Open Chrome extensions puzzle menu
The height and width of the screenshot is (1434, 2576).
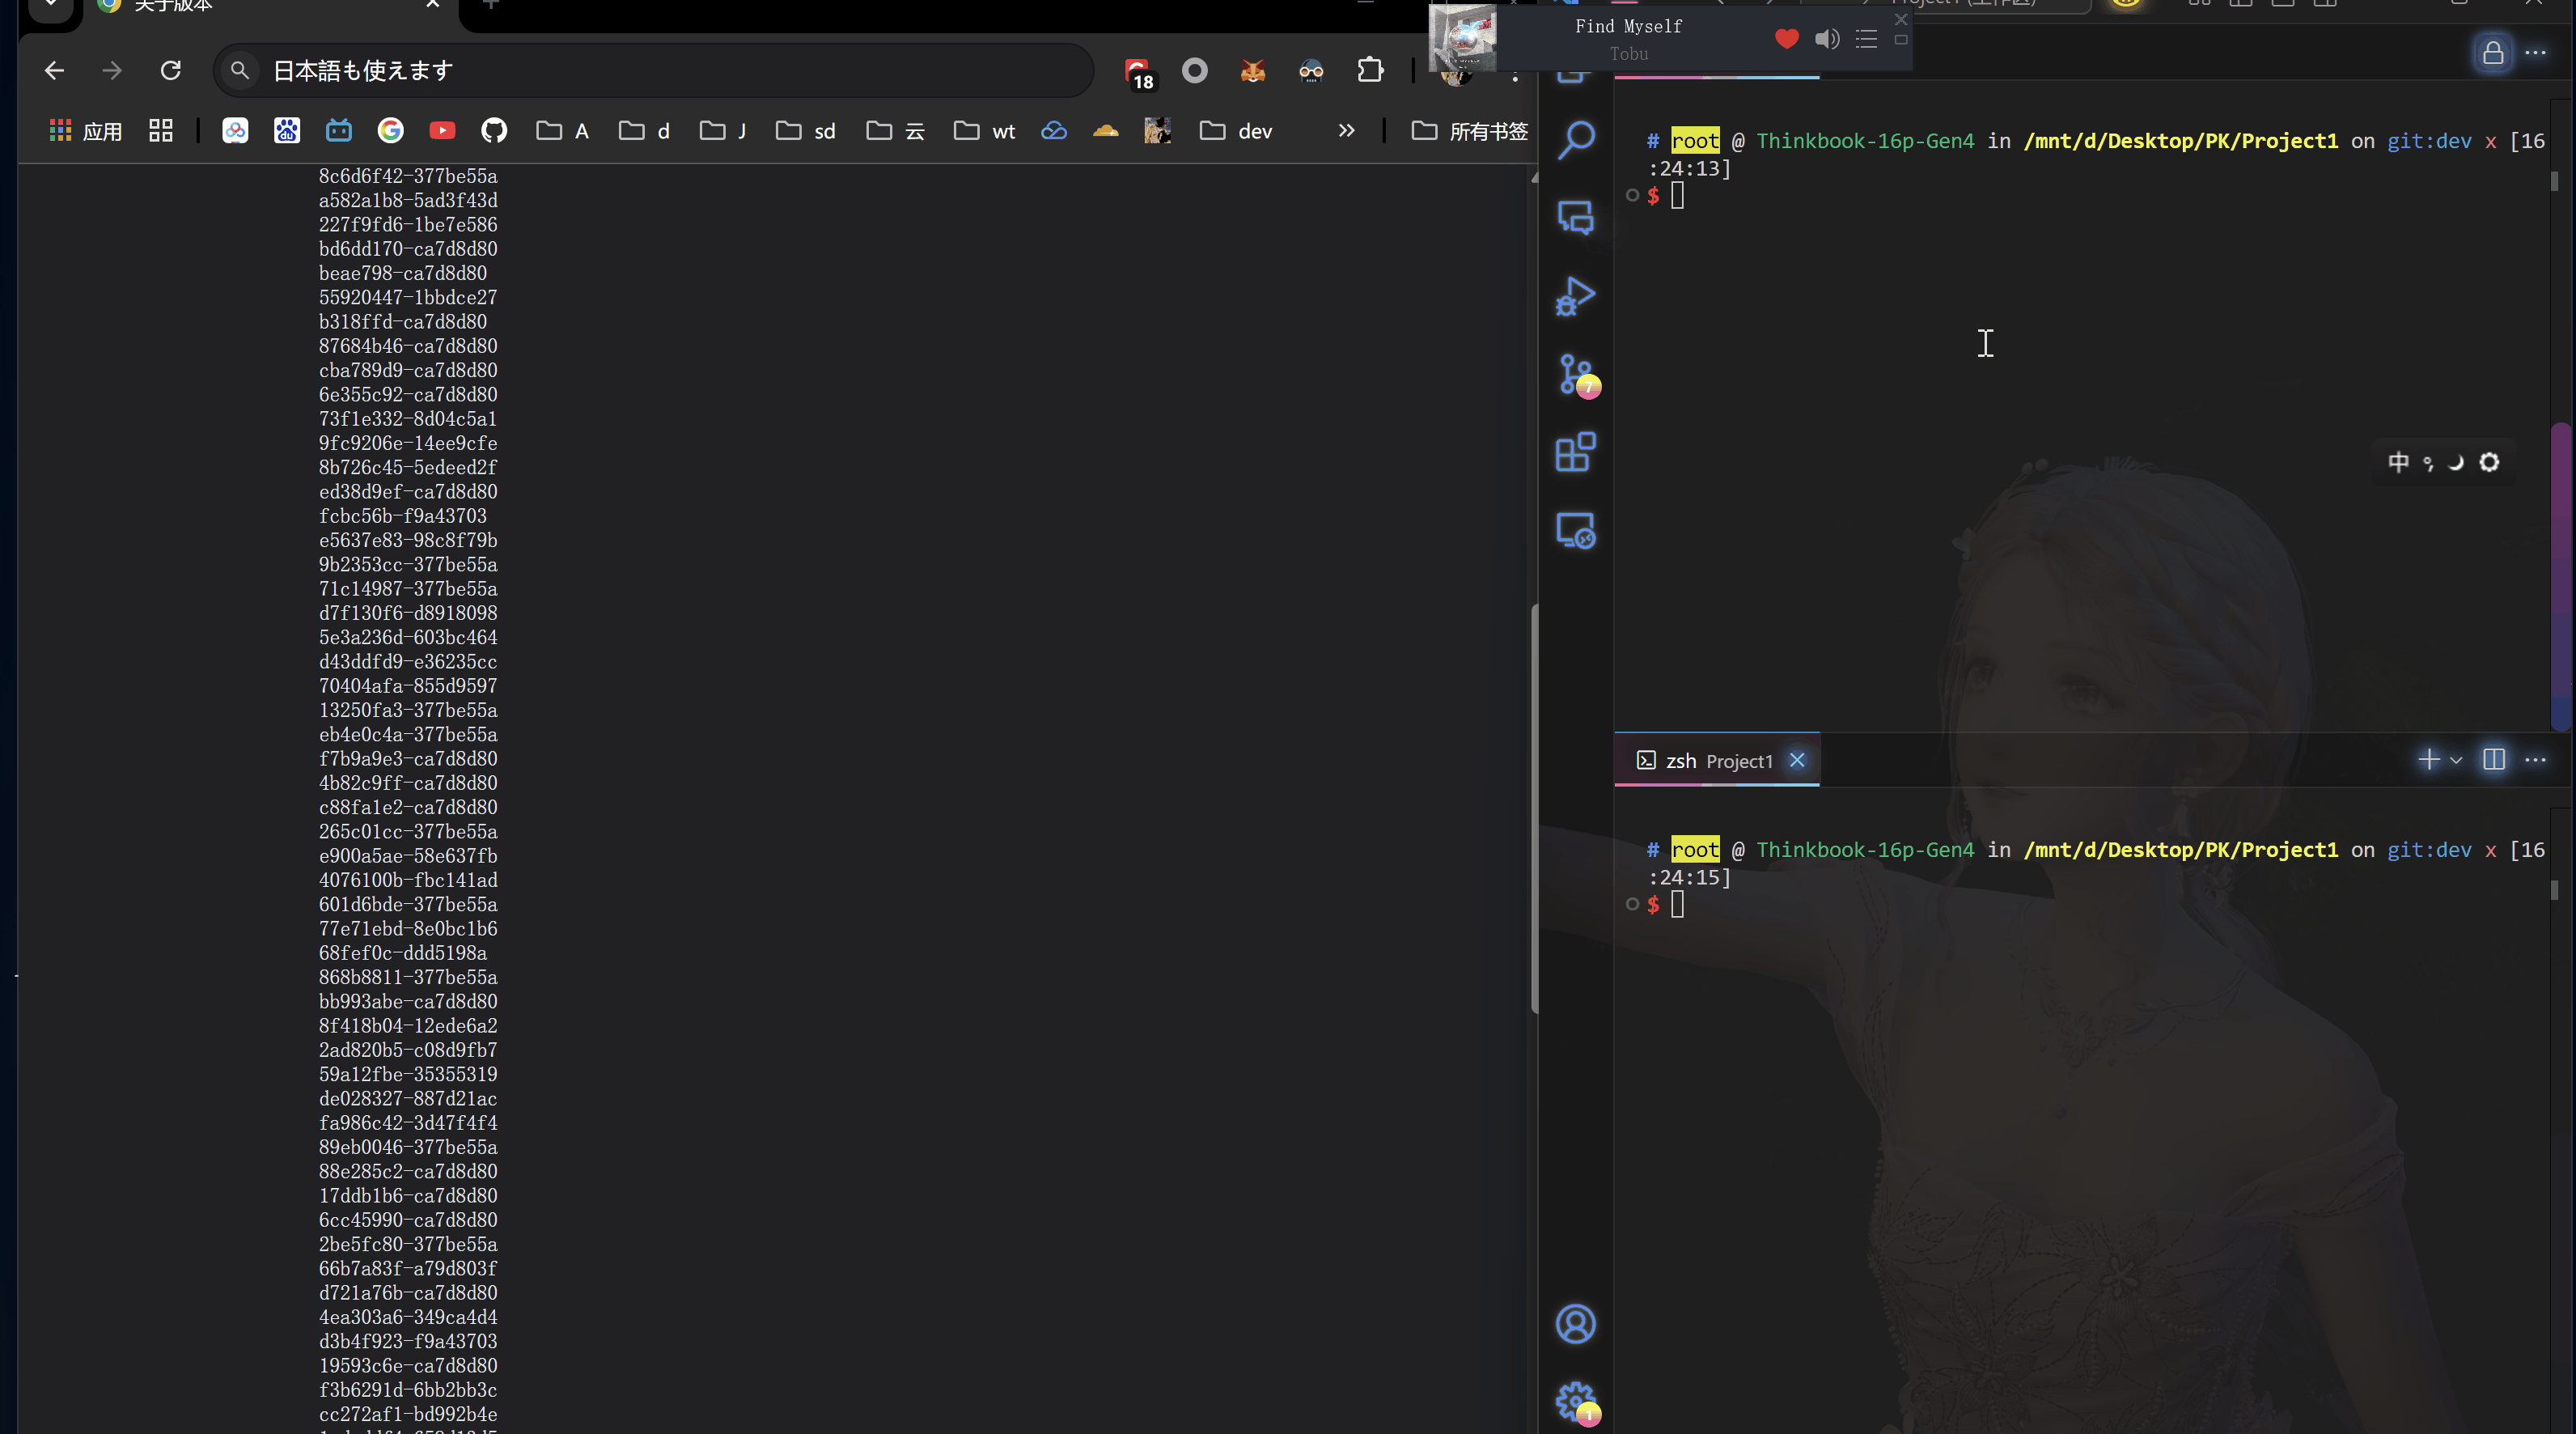(x=1370, y=70)
